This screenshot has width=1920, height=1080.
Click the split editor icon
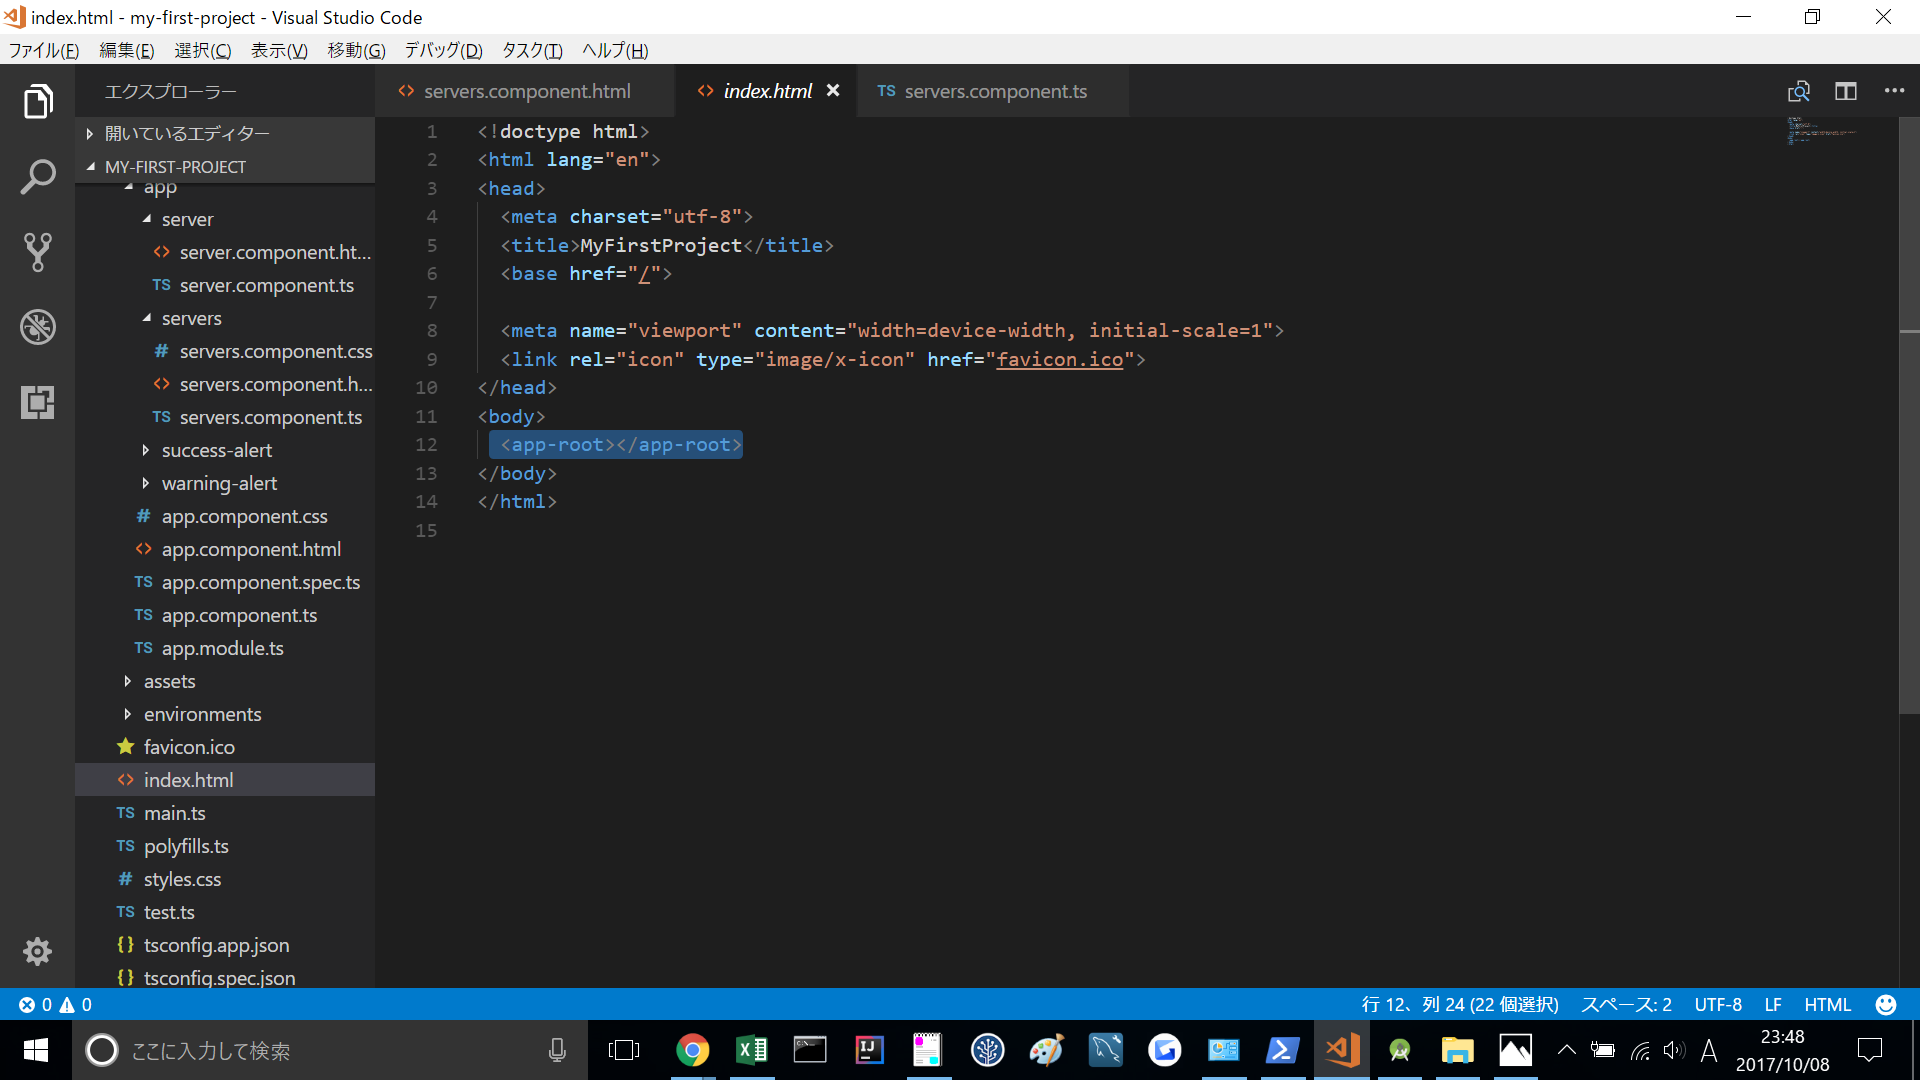[1846, 91]
